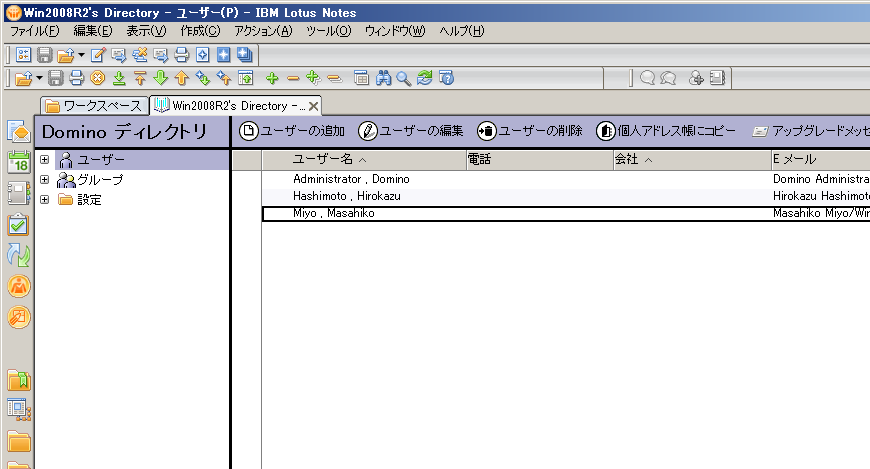Click the 個人アドレス帳にコピー button
870x469 pixels.
click(666, 131)
